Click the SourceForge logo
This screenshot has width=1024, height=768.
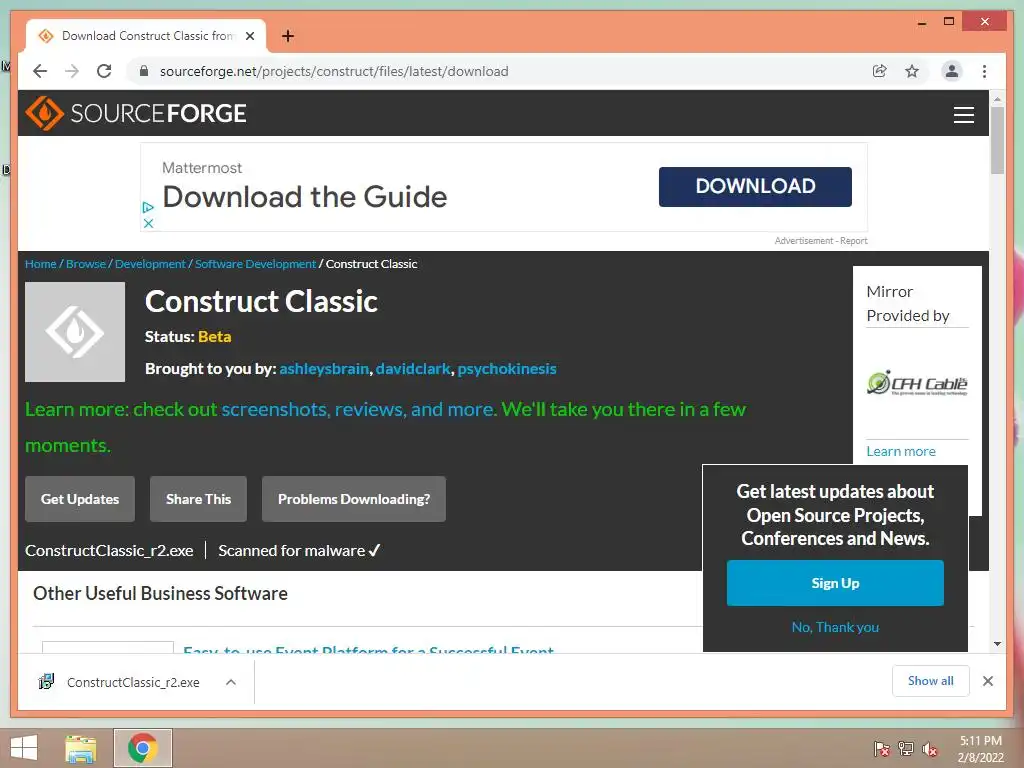click(x=136, y=113)
